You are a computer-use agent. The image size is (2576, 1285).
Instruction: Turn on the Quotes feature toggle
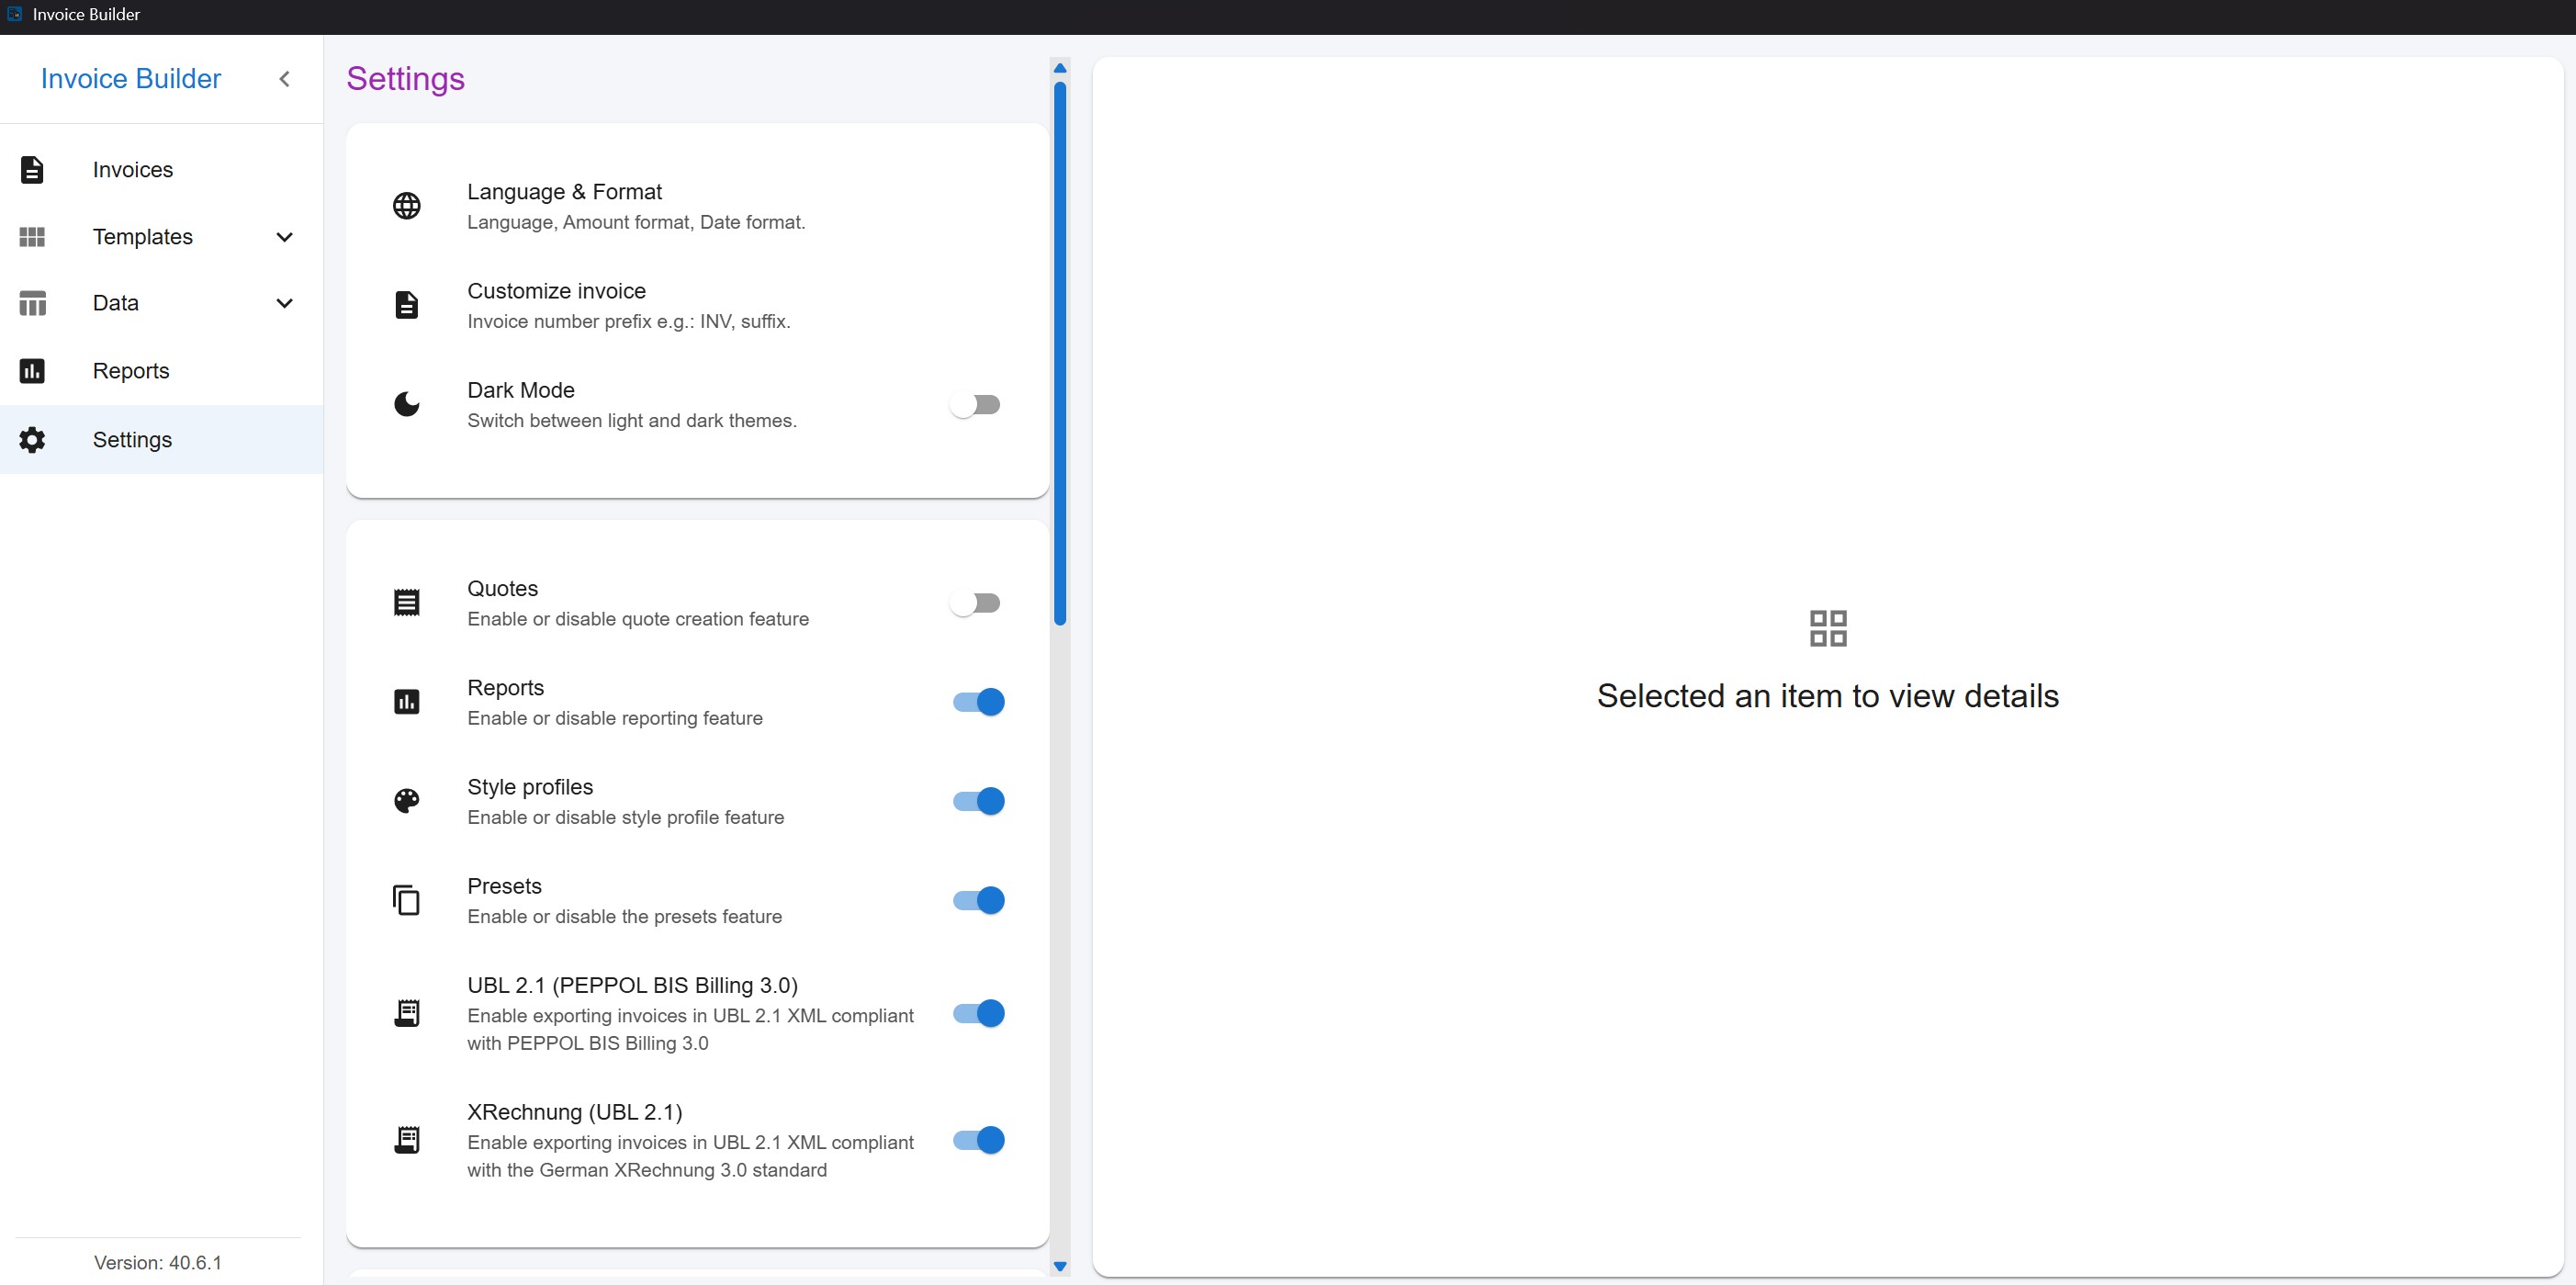976,603
